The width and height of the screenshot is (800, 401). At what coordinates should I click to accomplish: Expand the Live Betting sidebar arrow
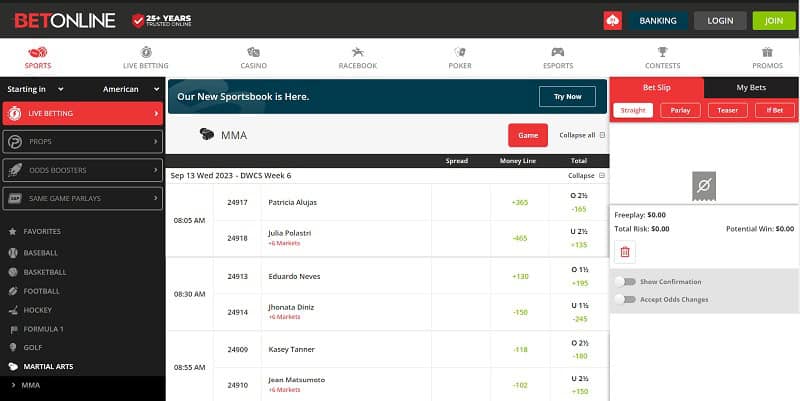pos(156,113)
